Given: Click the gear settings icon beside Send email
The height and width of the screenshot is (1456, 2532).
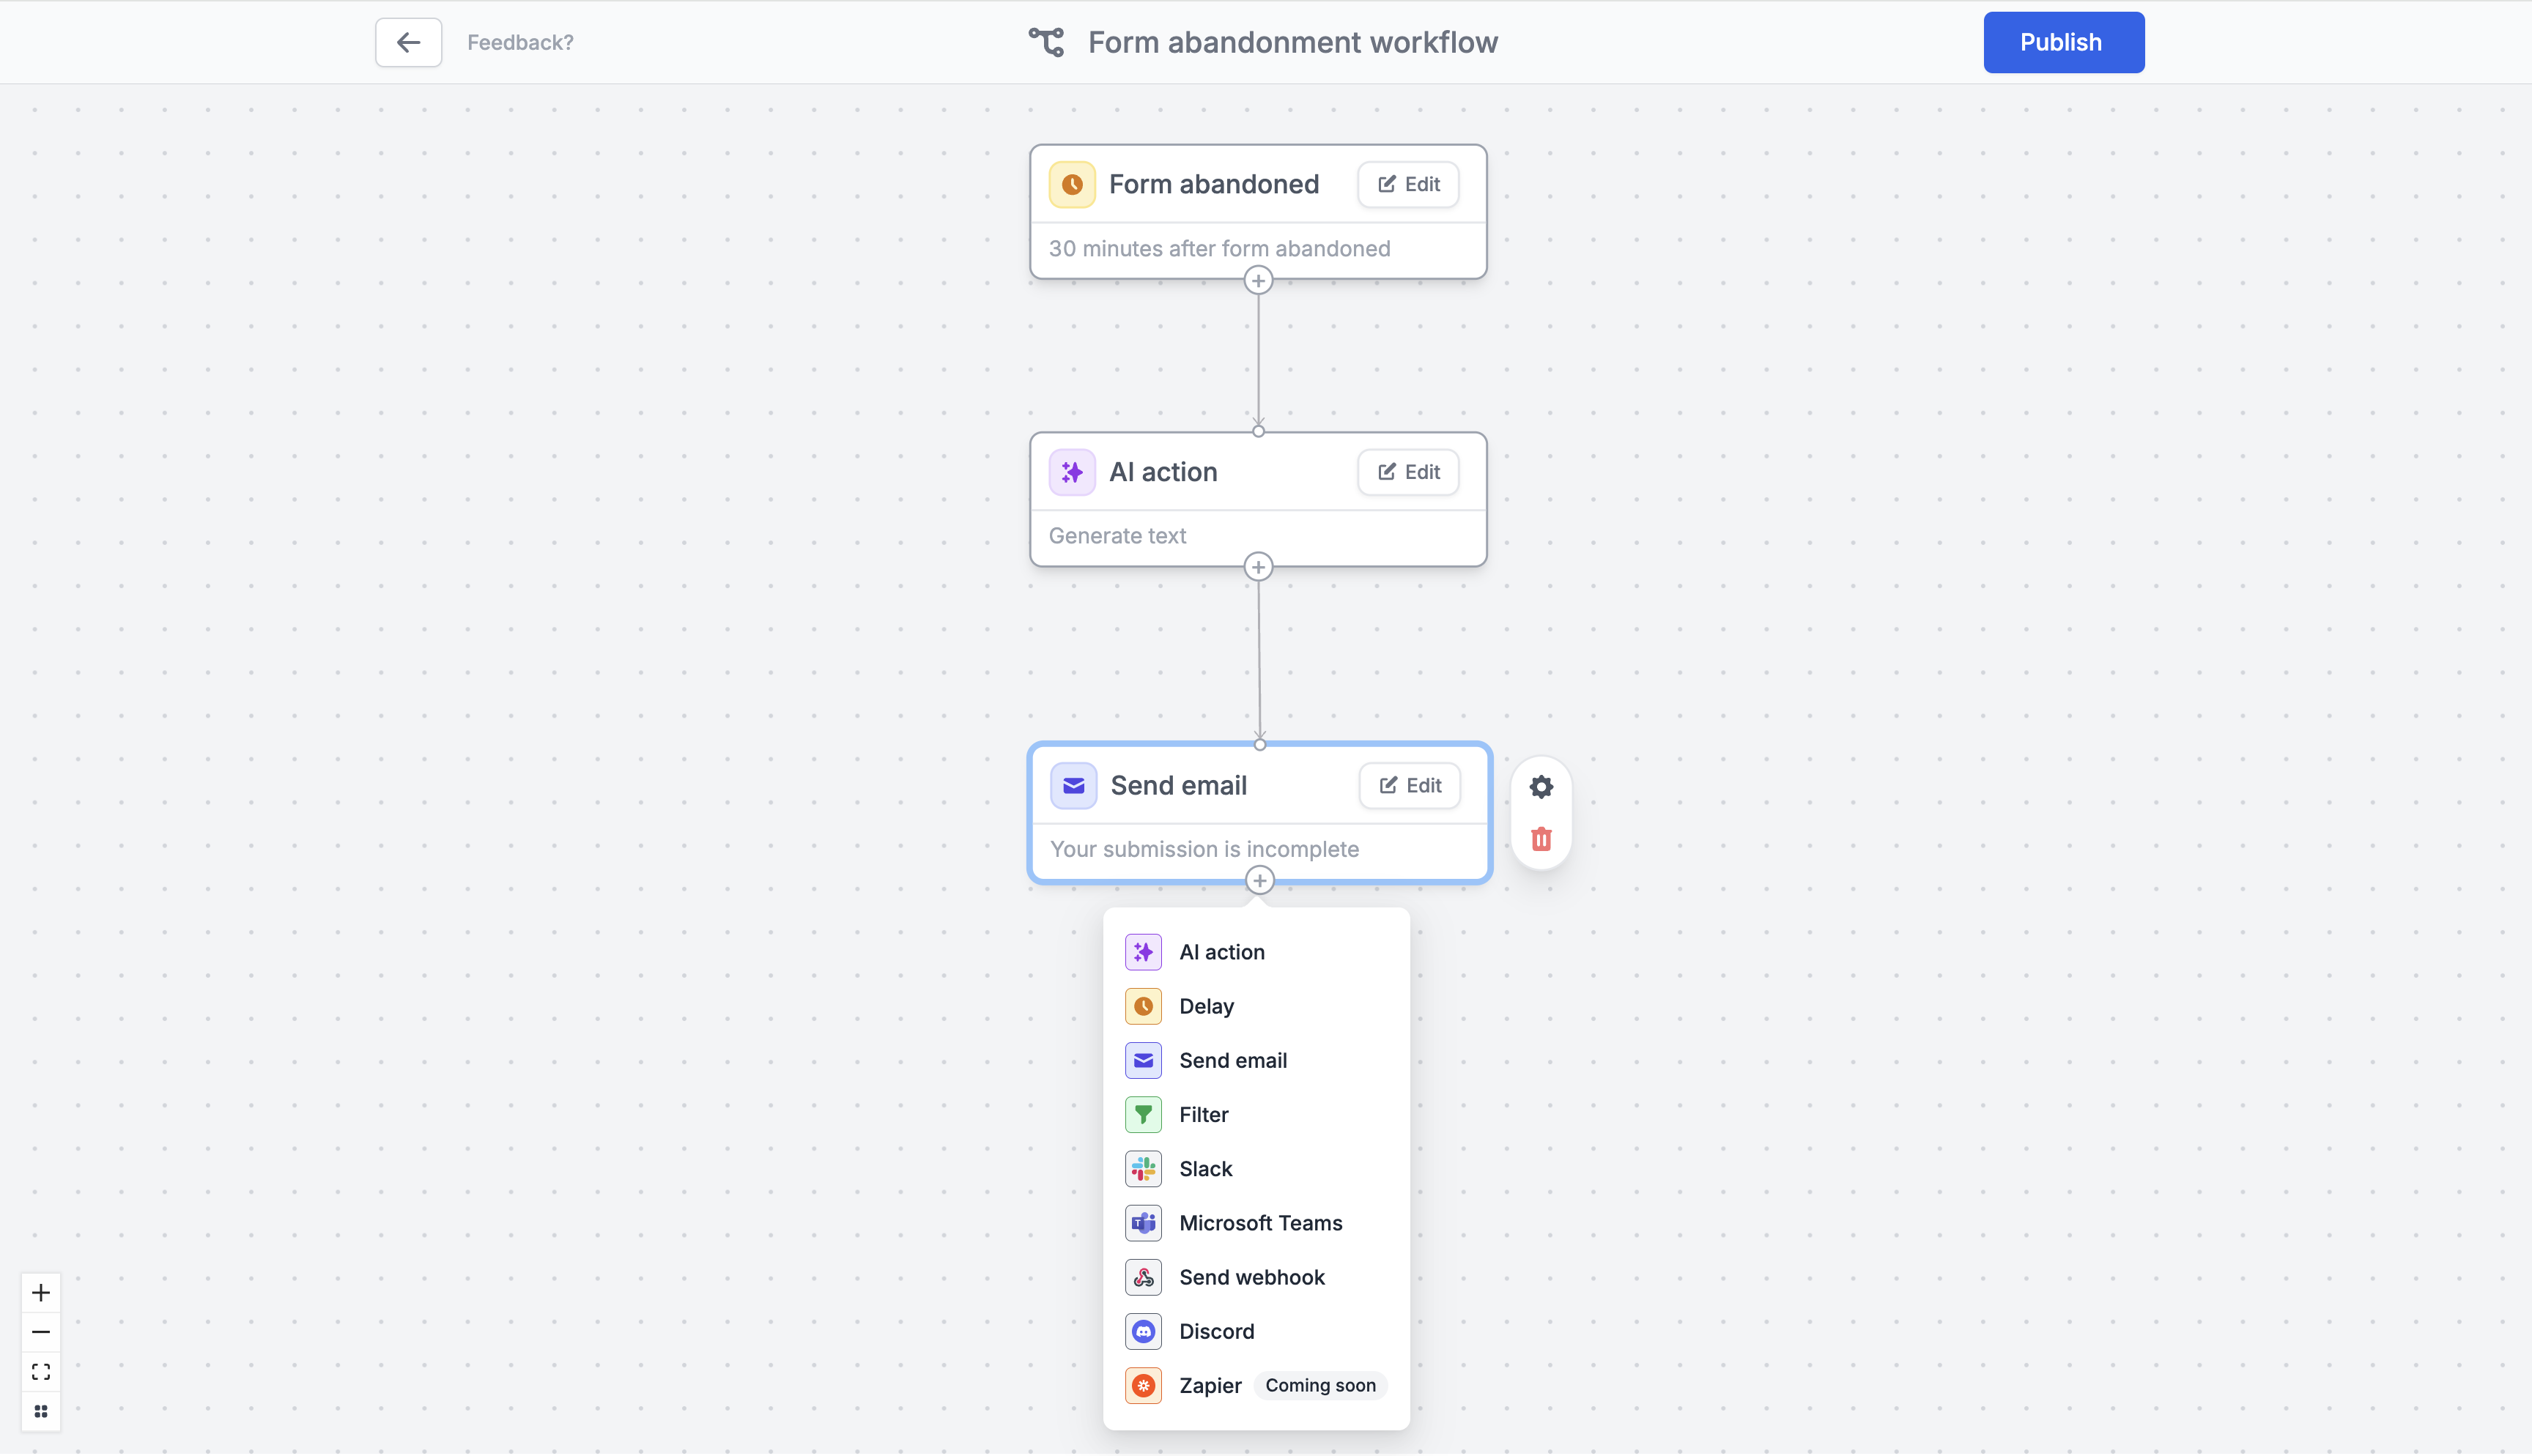Looking at the screenshot, I should [x=1541, y=787].
